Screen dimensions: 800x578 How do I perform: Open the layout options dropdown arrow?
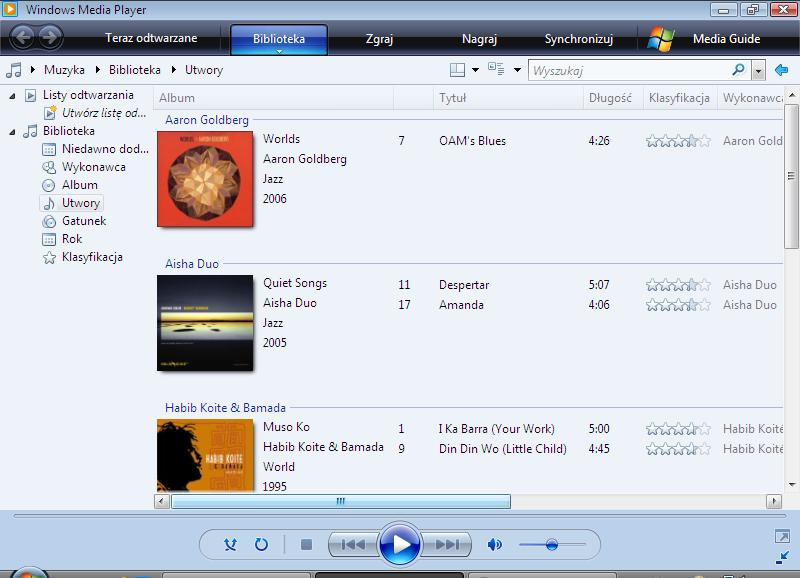pos(475,70)
